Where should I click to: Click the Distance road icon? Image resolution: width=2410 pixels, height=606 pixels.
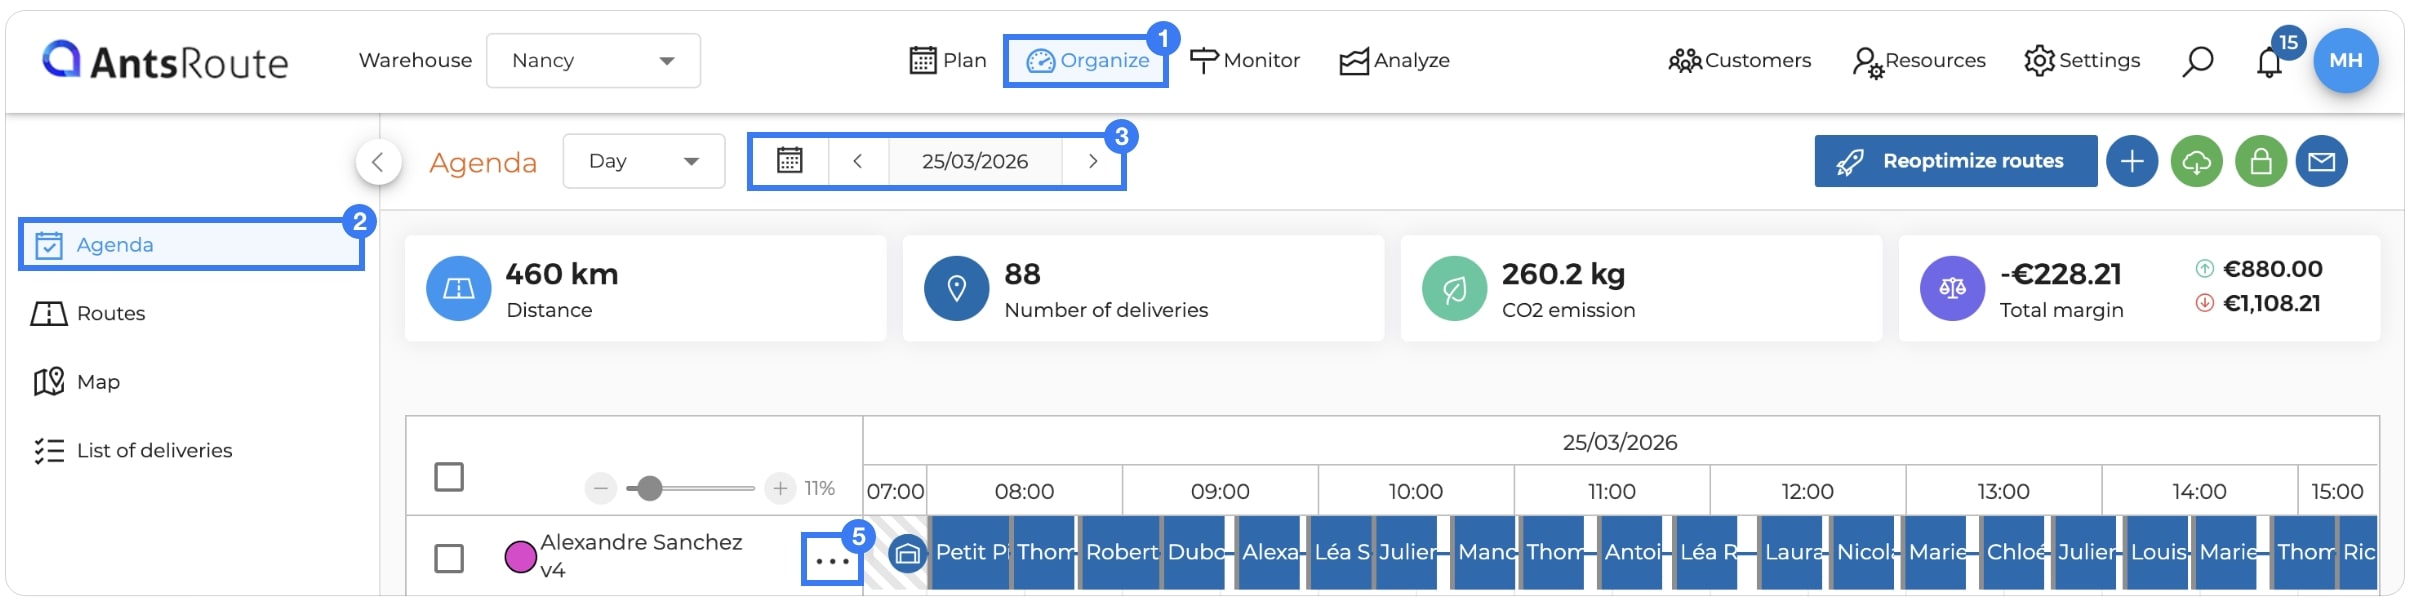[x=458, y=288]
